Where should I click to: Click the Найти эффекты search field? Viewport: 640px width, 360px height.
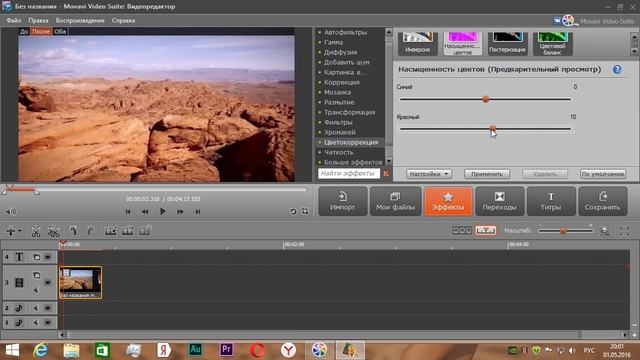click(348, 173)
